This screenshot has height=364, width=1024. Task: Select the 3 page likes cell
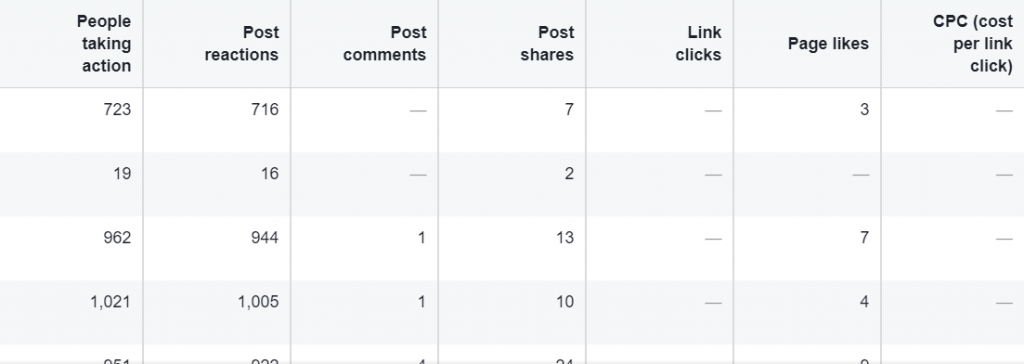coord(865,109)
